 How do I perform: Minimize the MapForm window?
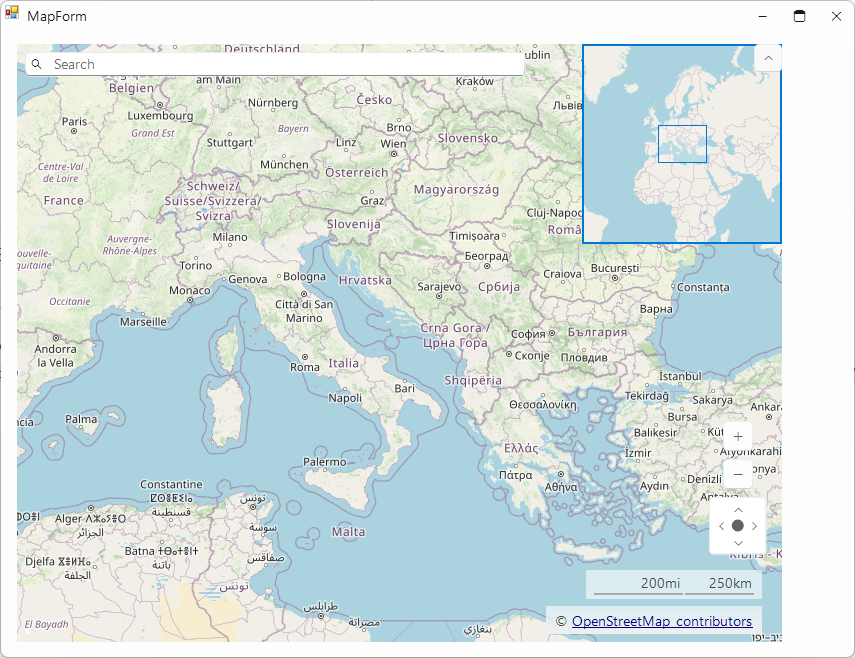tap(762, 16)
